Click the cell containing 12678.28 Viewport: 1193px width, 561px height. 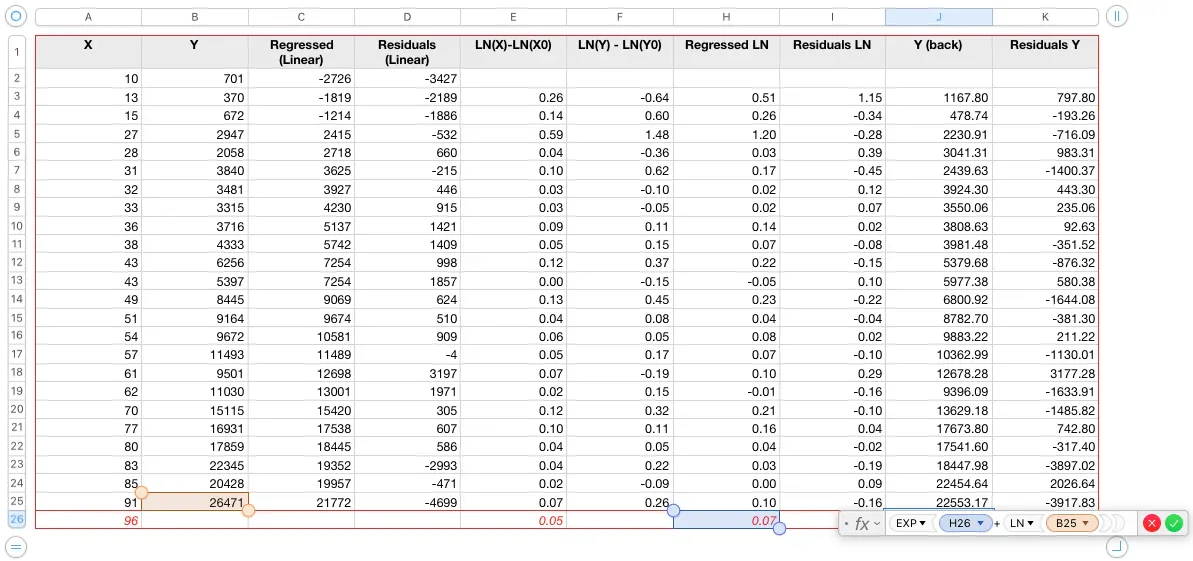(x=939, y=373)
